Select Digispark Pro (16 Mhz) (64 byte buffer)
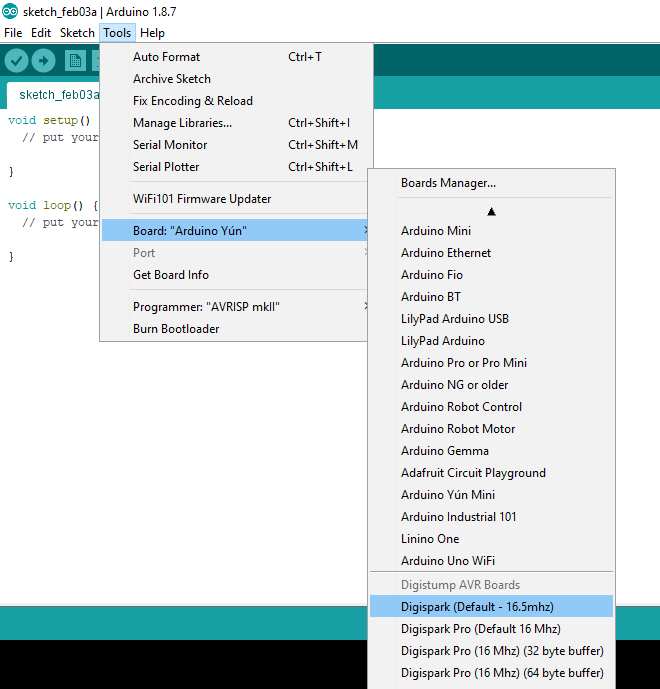The height and width of the screenshot is (689, 660). pyautogui.click(x=491, y=673)
